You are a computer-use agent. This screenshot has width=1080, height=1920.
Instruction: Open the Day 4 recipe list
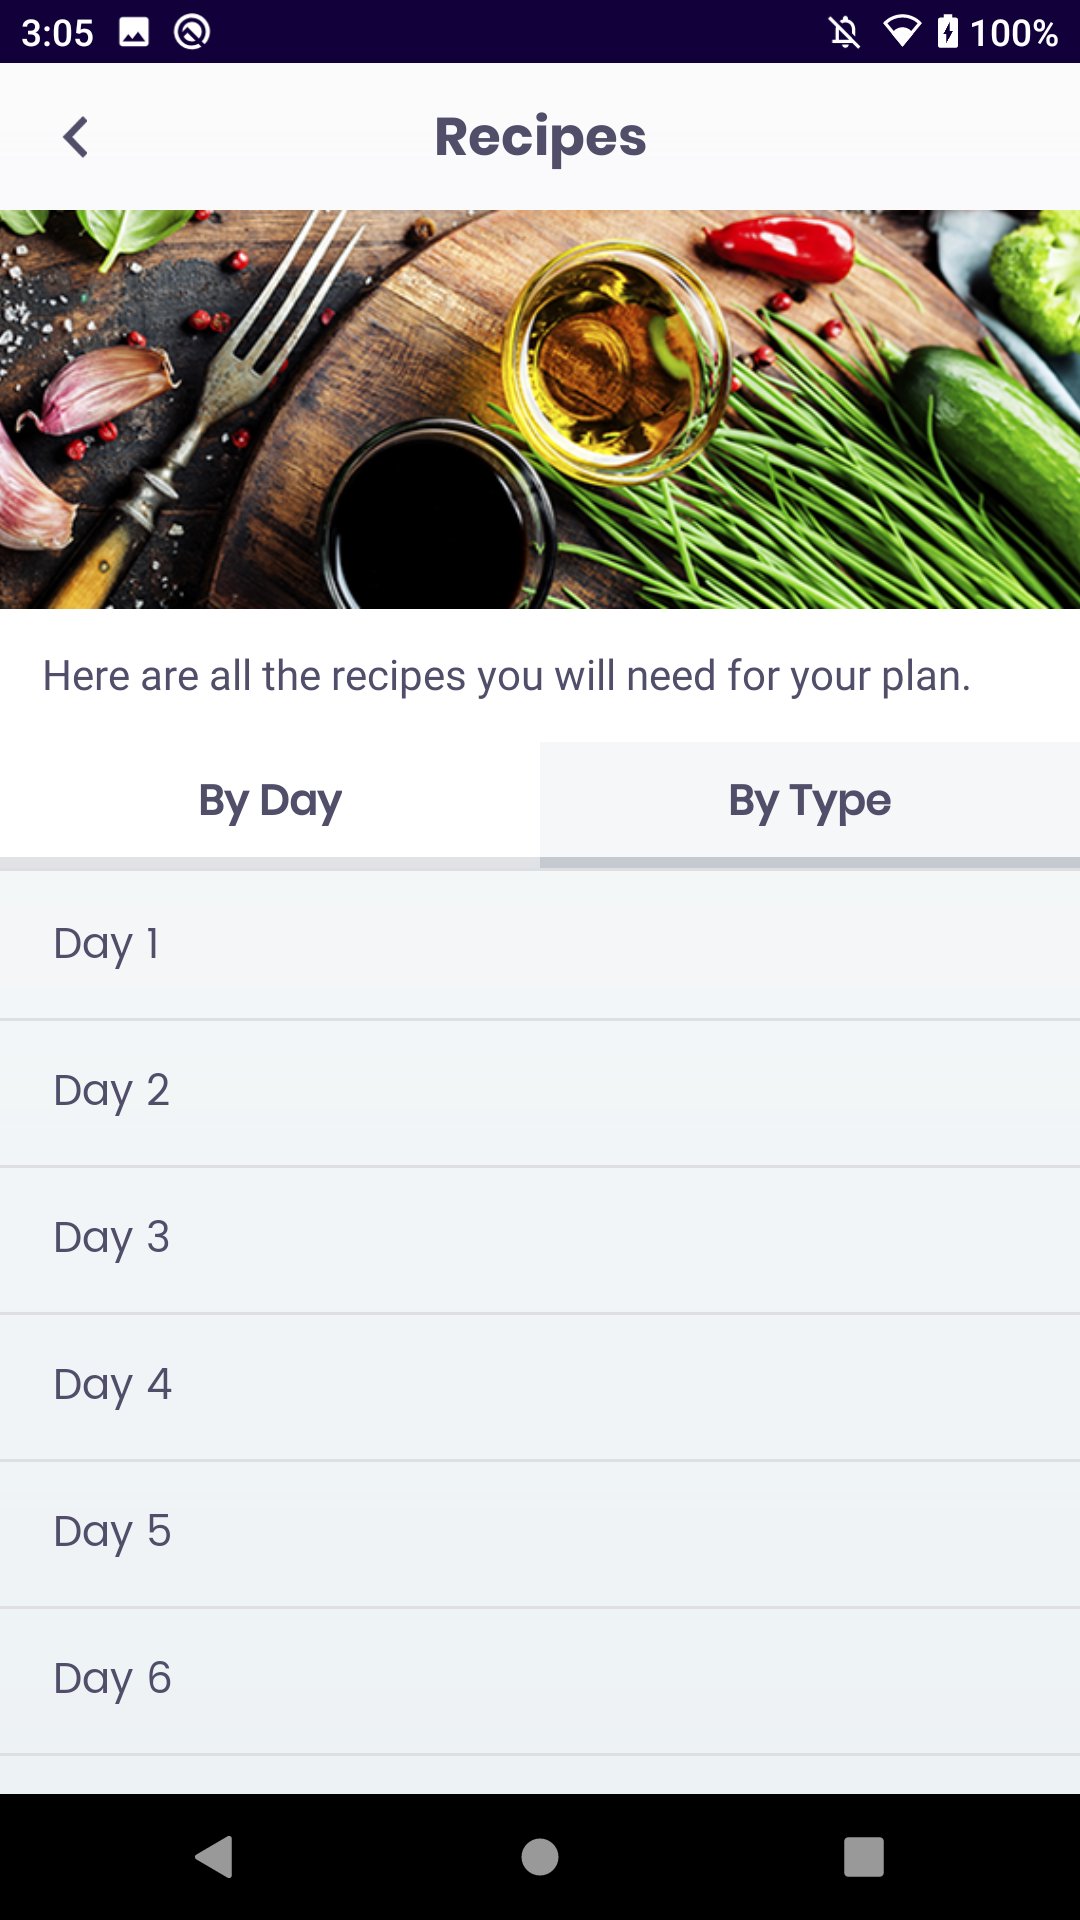[x=540, y=1386]
